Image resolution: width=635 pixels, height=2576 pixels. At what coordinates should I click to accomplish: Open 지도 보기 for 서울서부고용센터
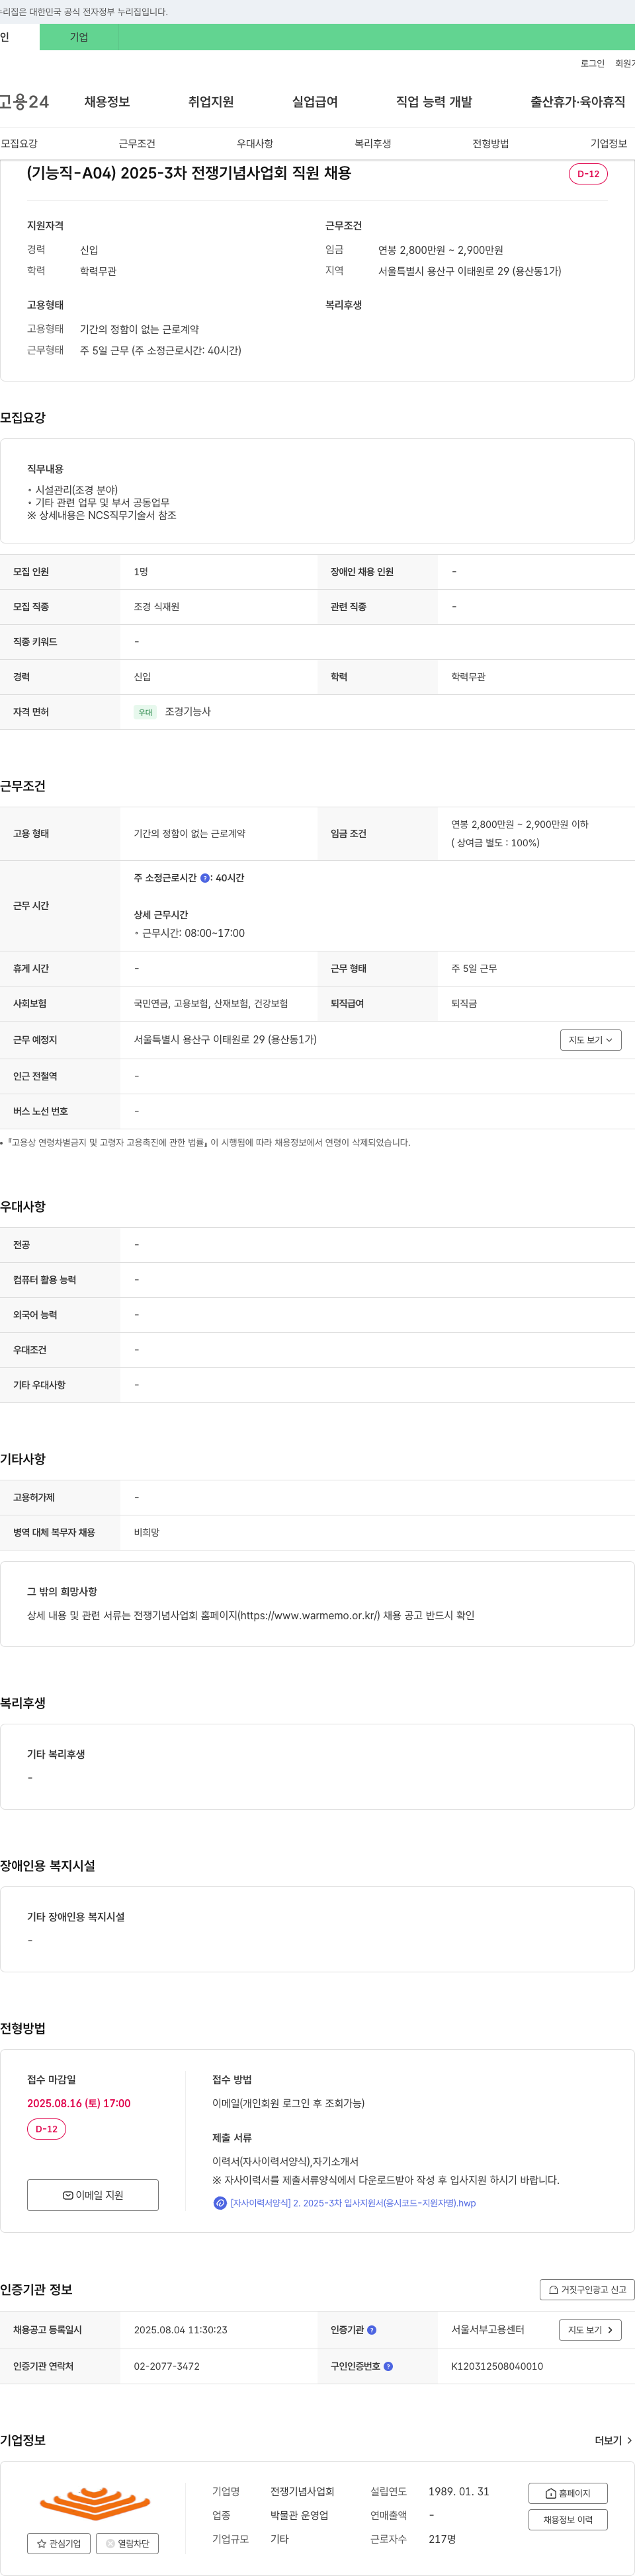(590, 2330)
